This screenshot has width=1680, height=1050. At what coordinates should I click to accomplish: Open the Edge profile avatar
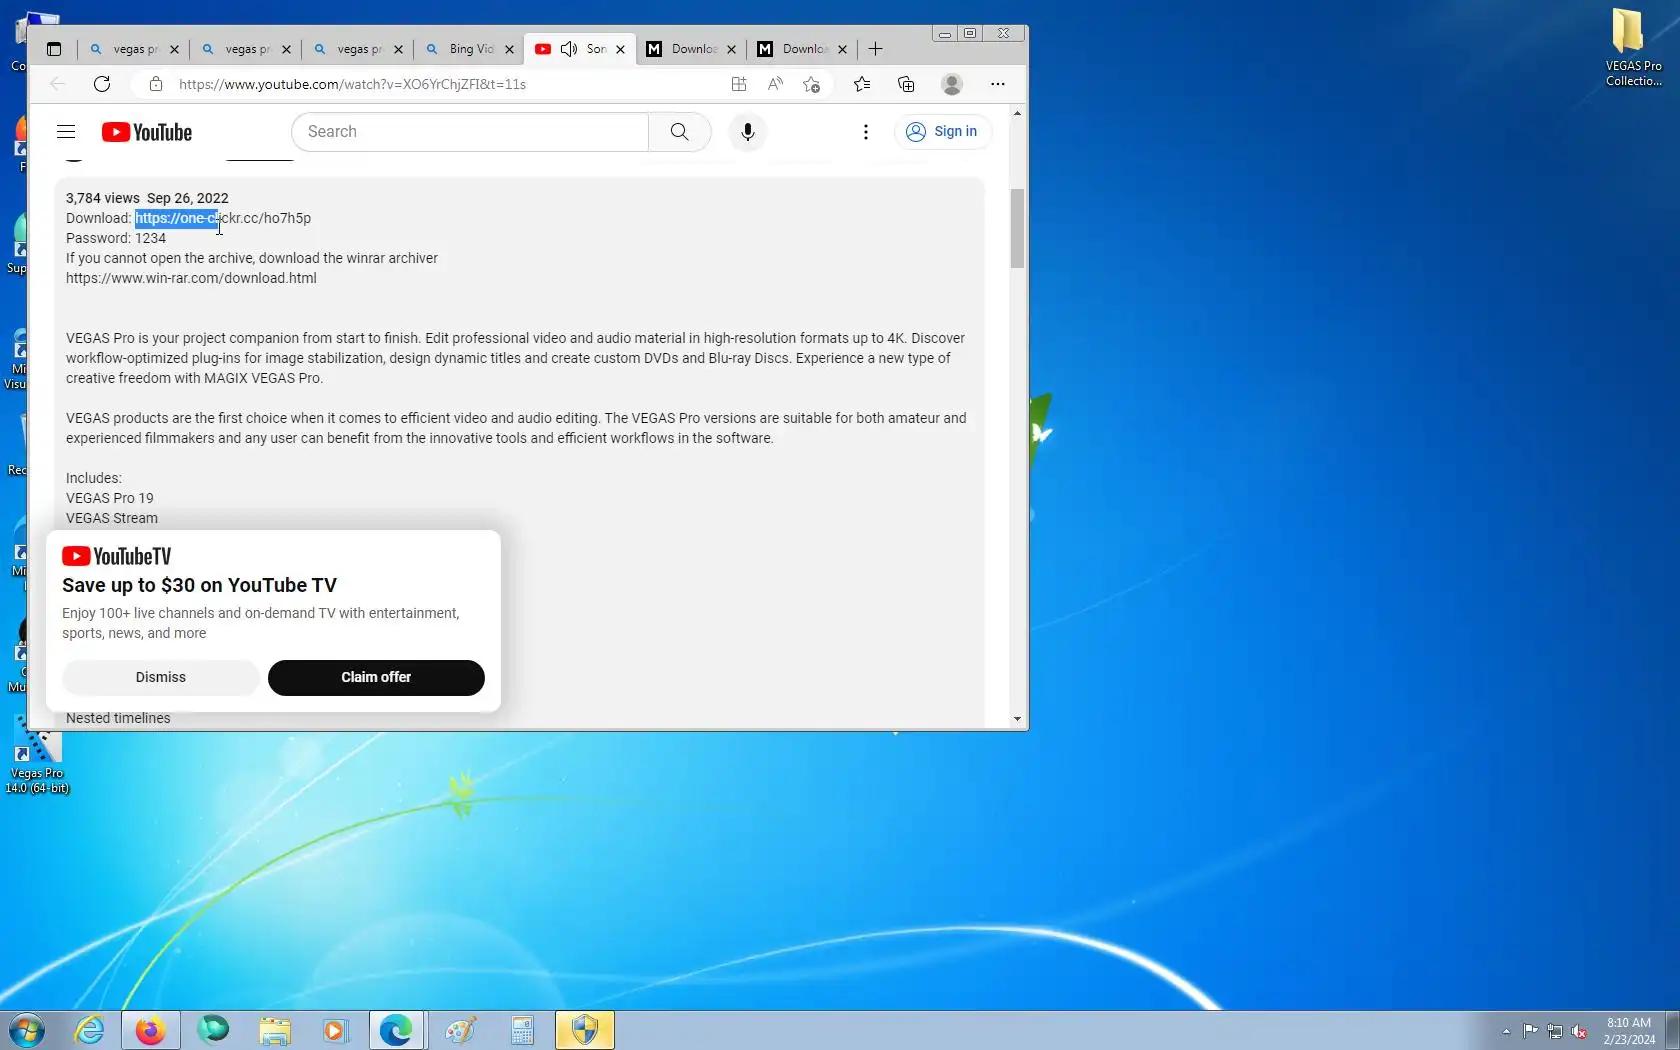952,84
